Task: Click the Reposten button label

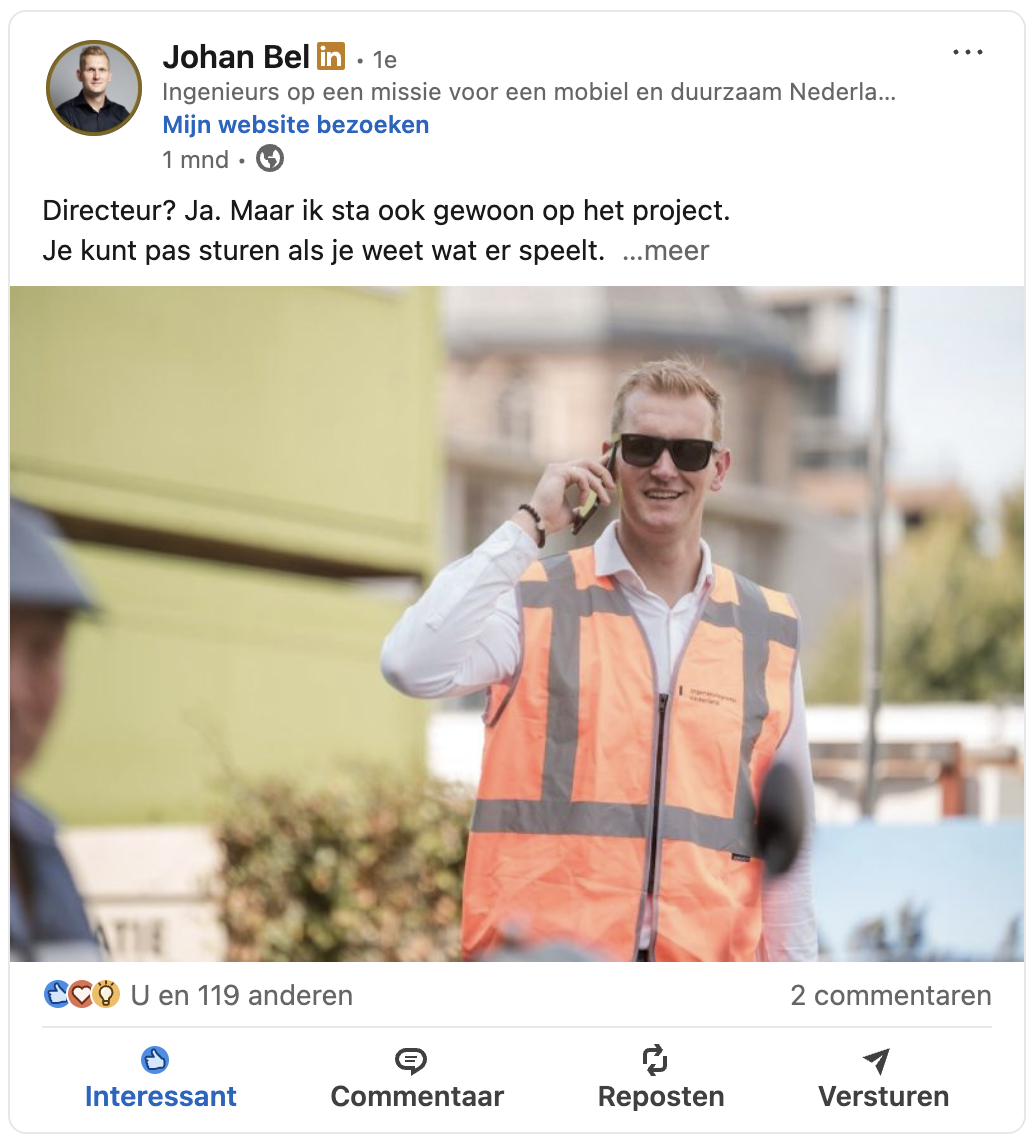Action: tap(661, 1097)
